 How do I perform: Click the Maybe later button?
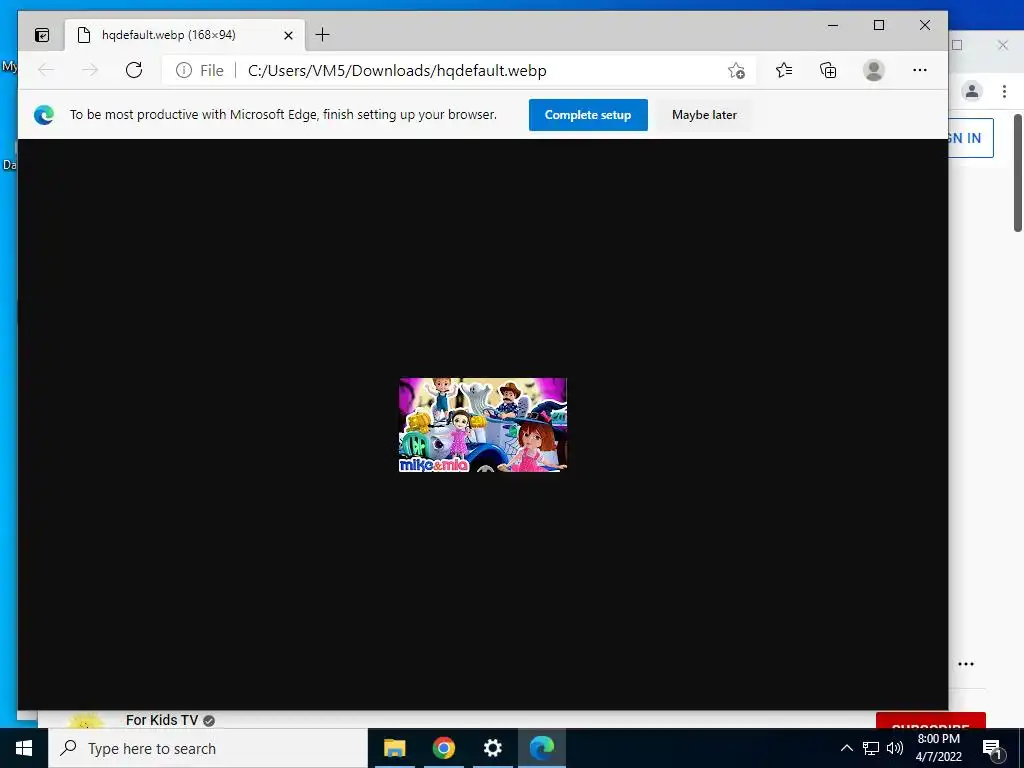[x=704, y=115]
